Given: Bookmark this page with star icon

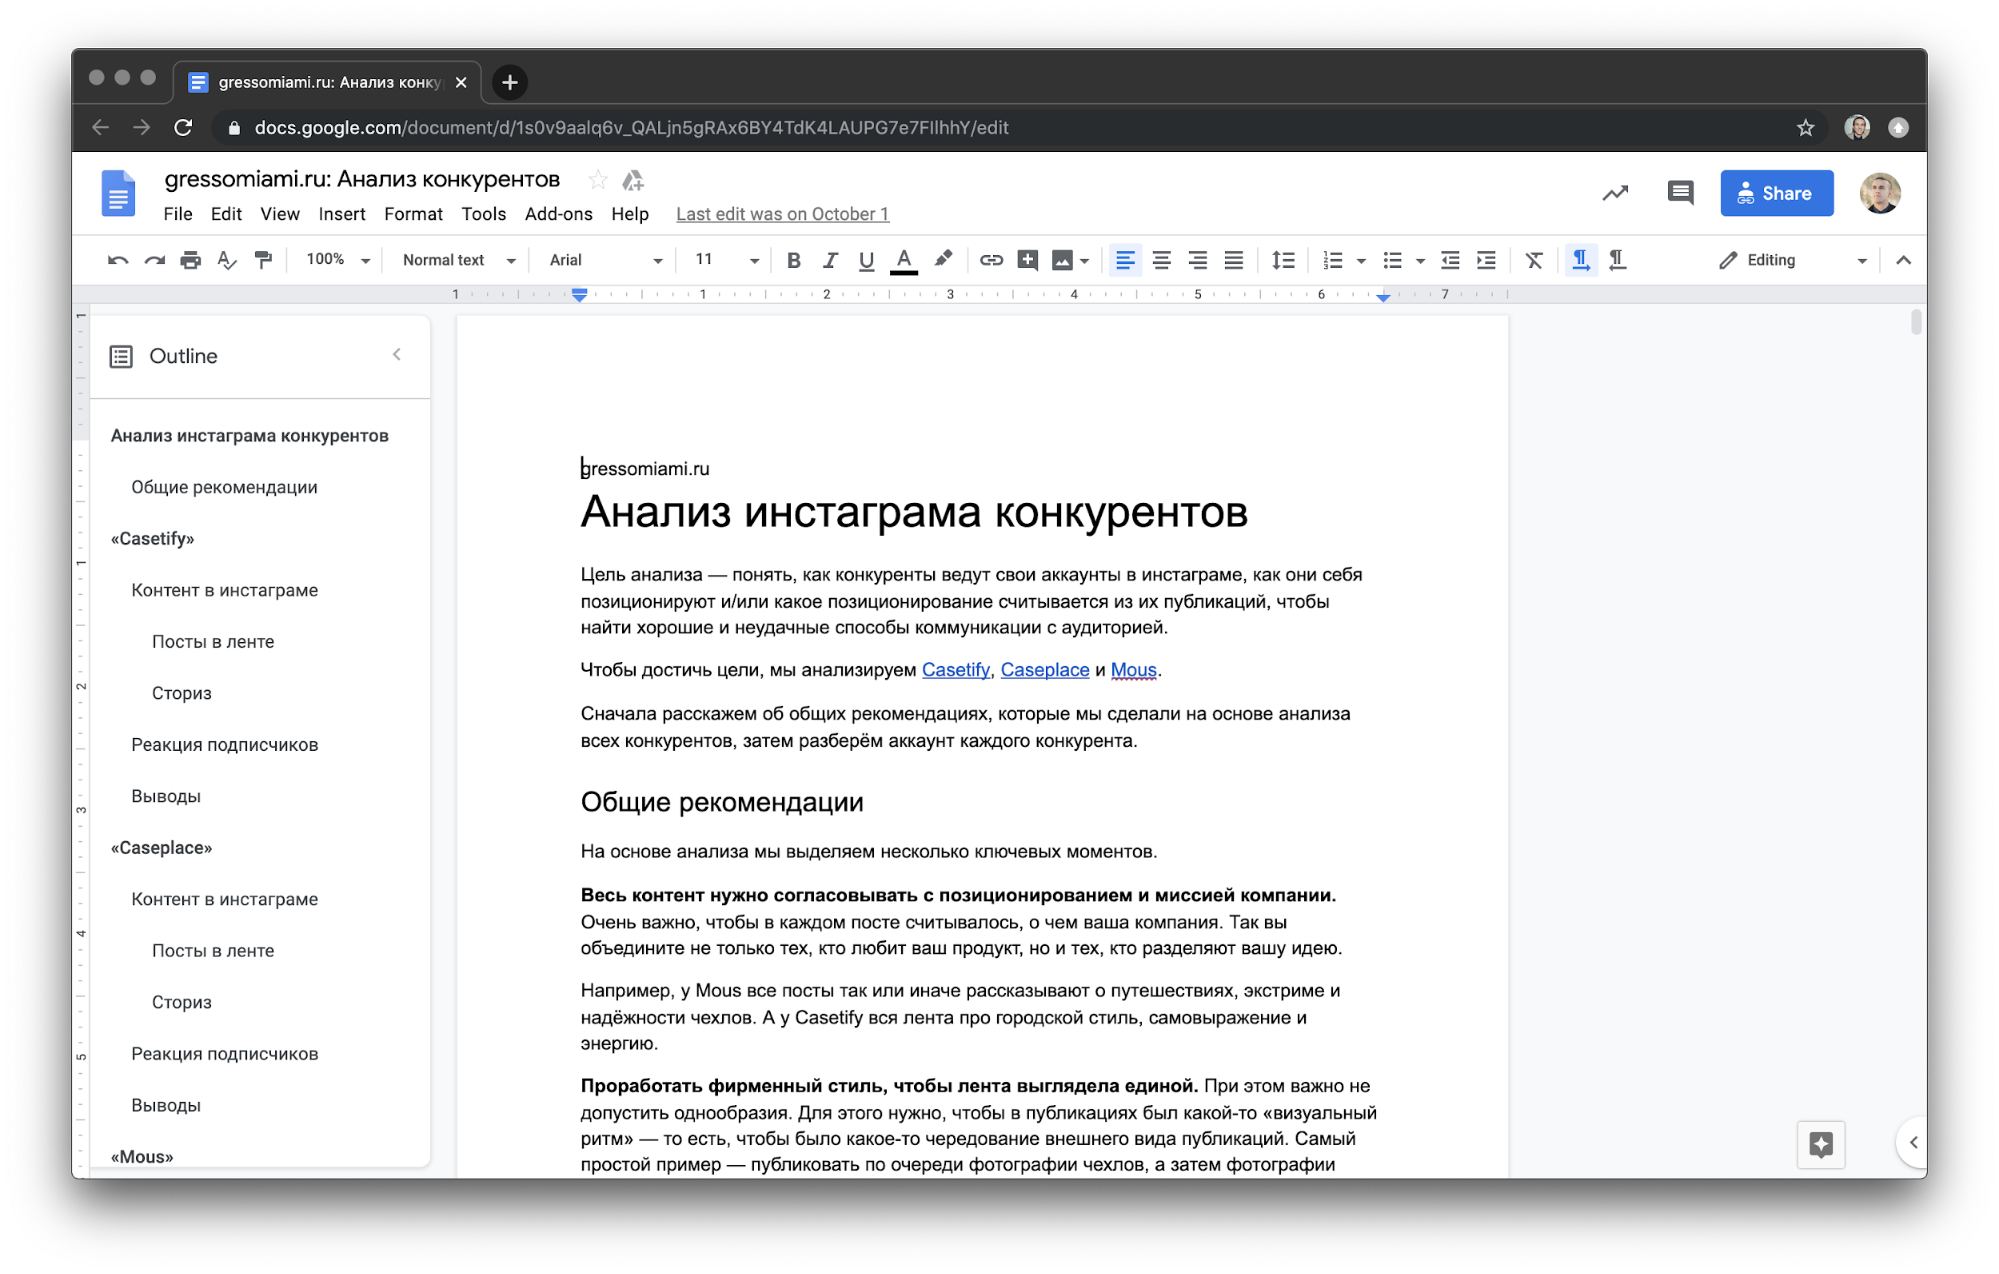Looking at the screenshot, I should (x=1805, y=127).
